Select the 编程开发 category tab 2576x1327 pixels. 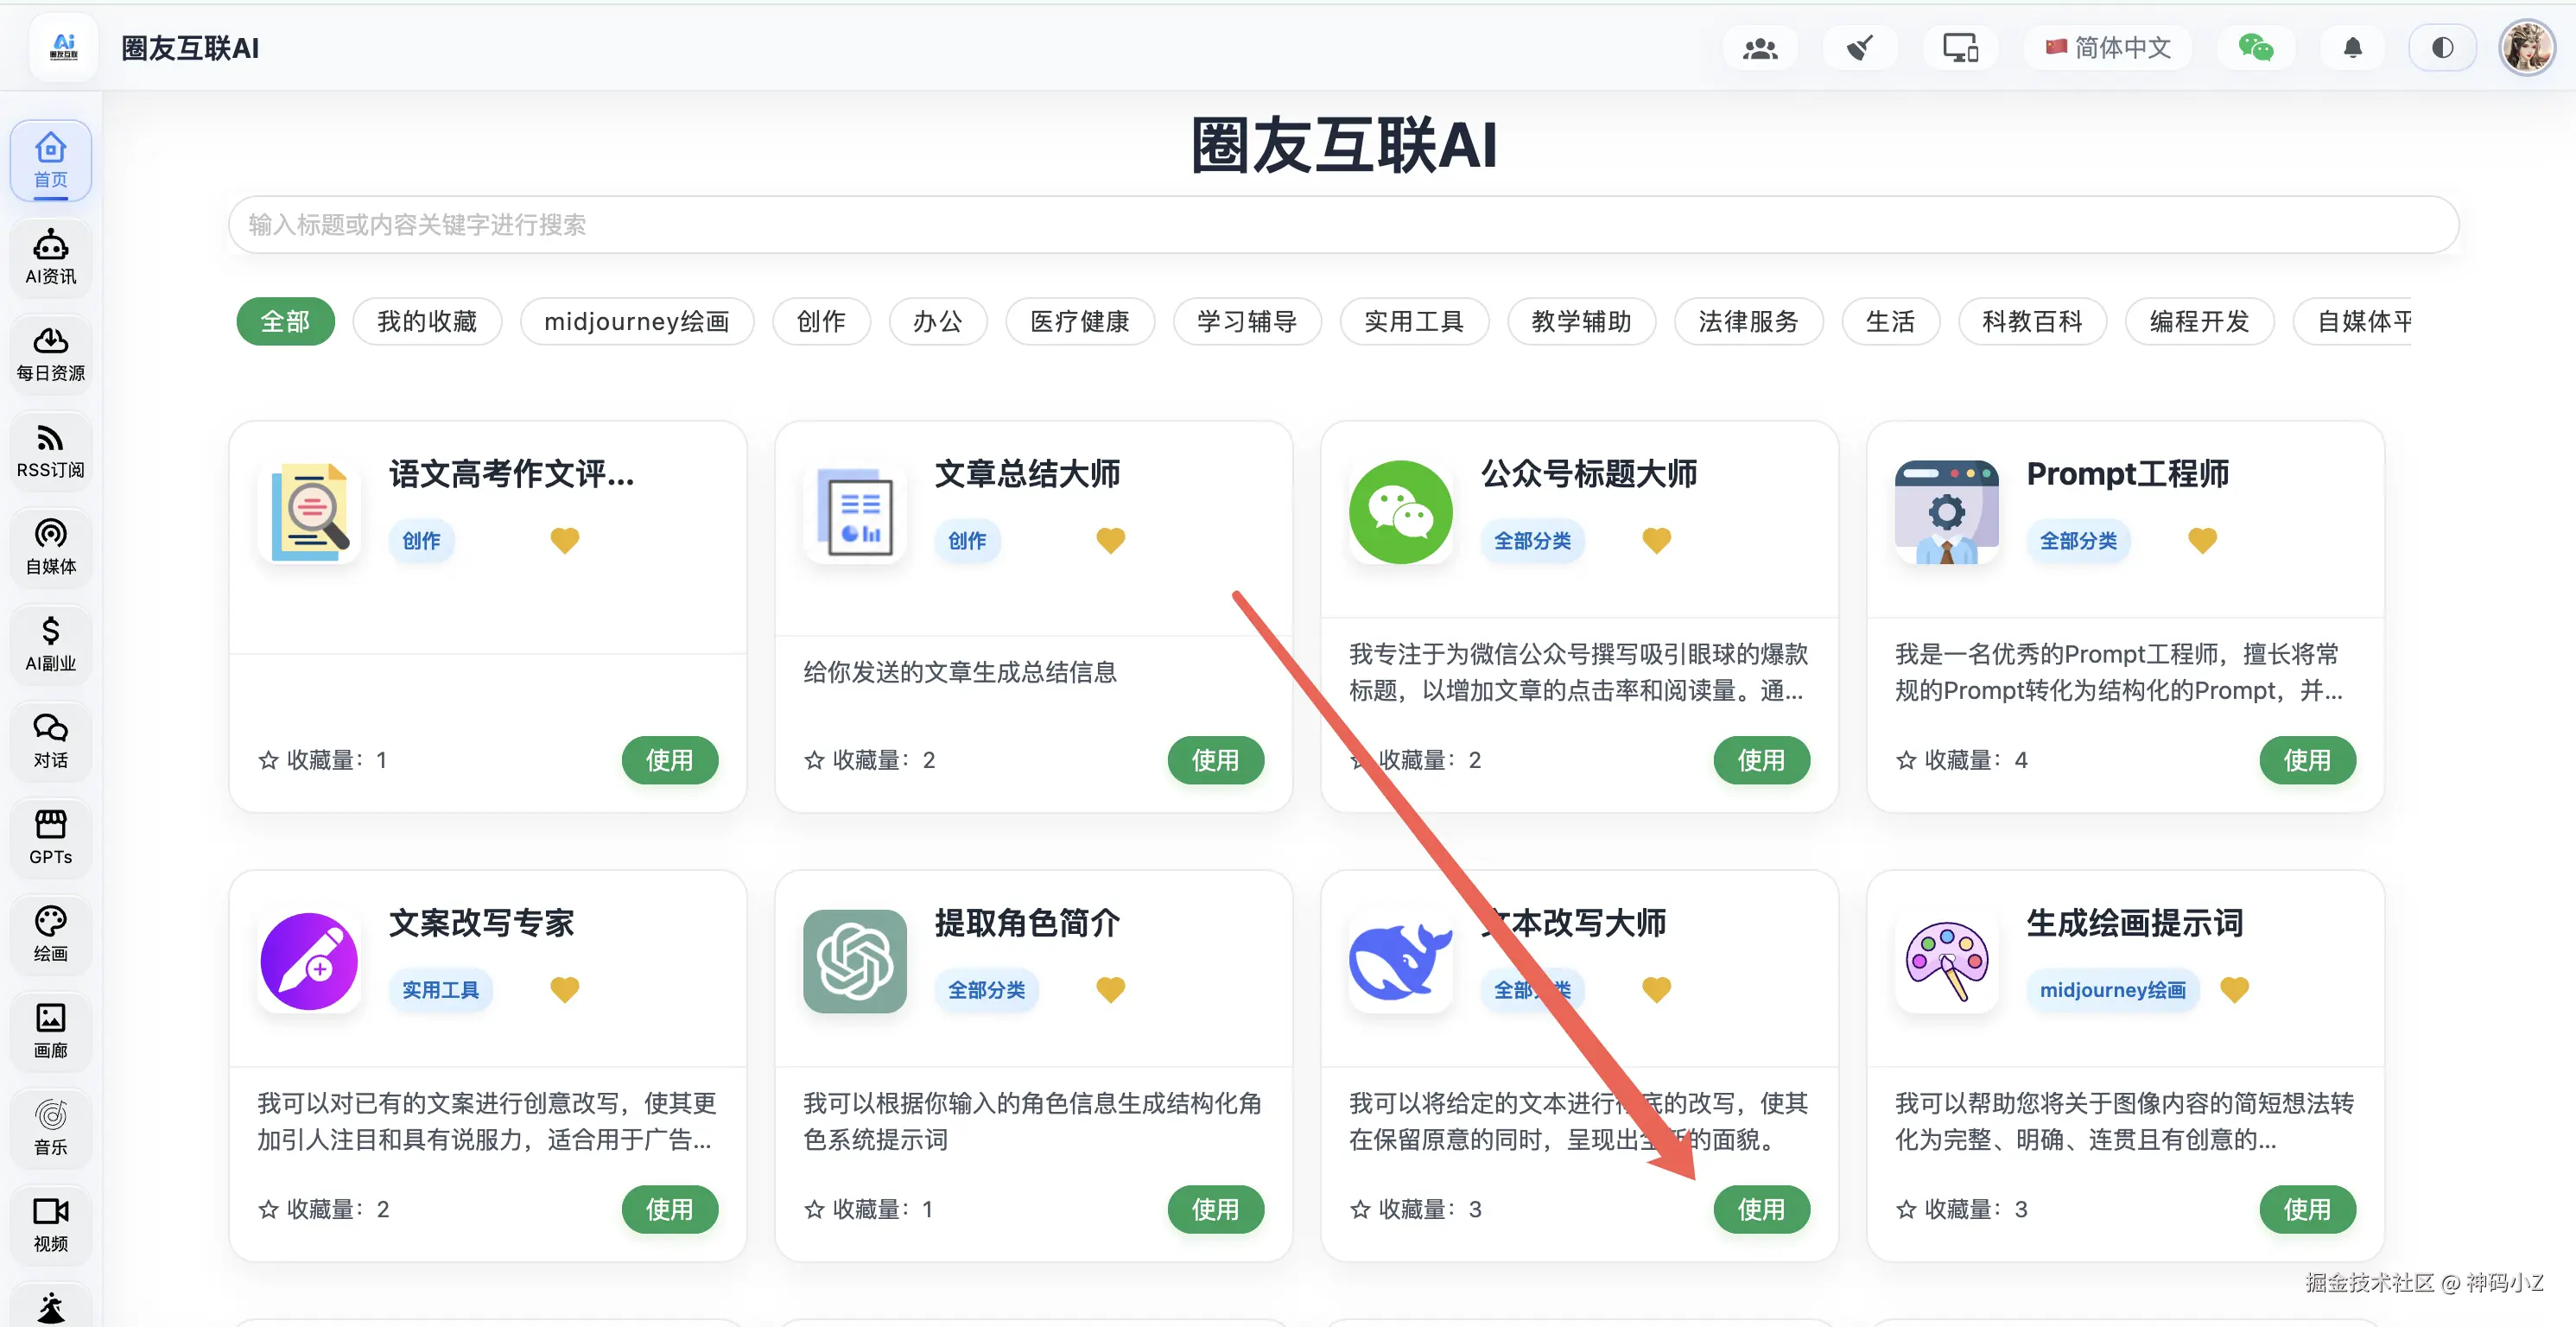2199,321
